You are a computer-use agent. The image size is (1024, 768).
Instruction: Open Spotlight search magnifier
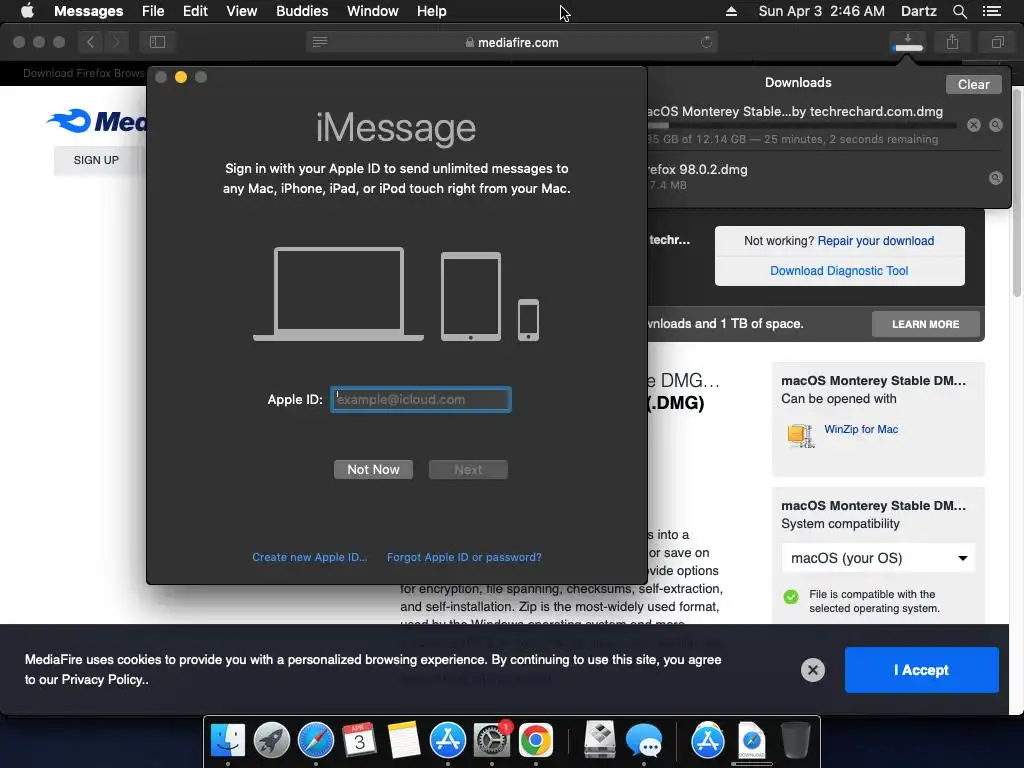[x=959, y=11]
